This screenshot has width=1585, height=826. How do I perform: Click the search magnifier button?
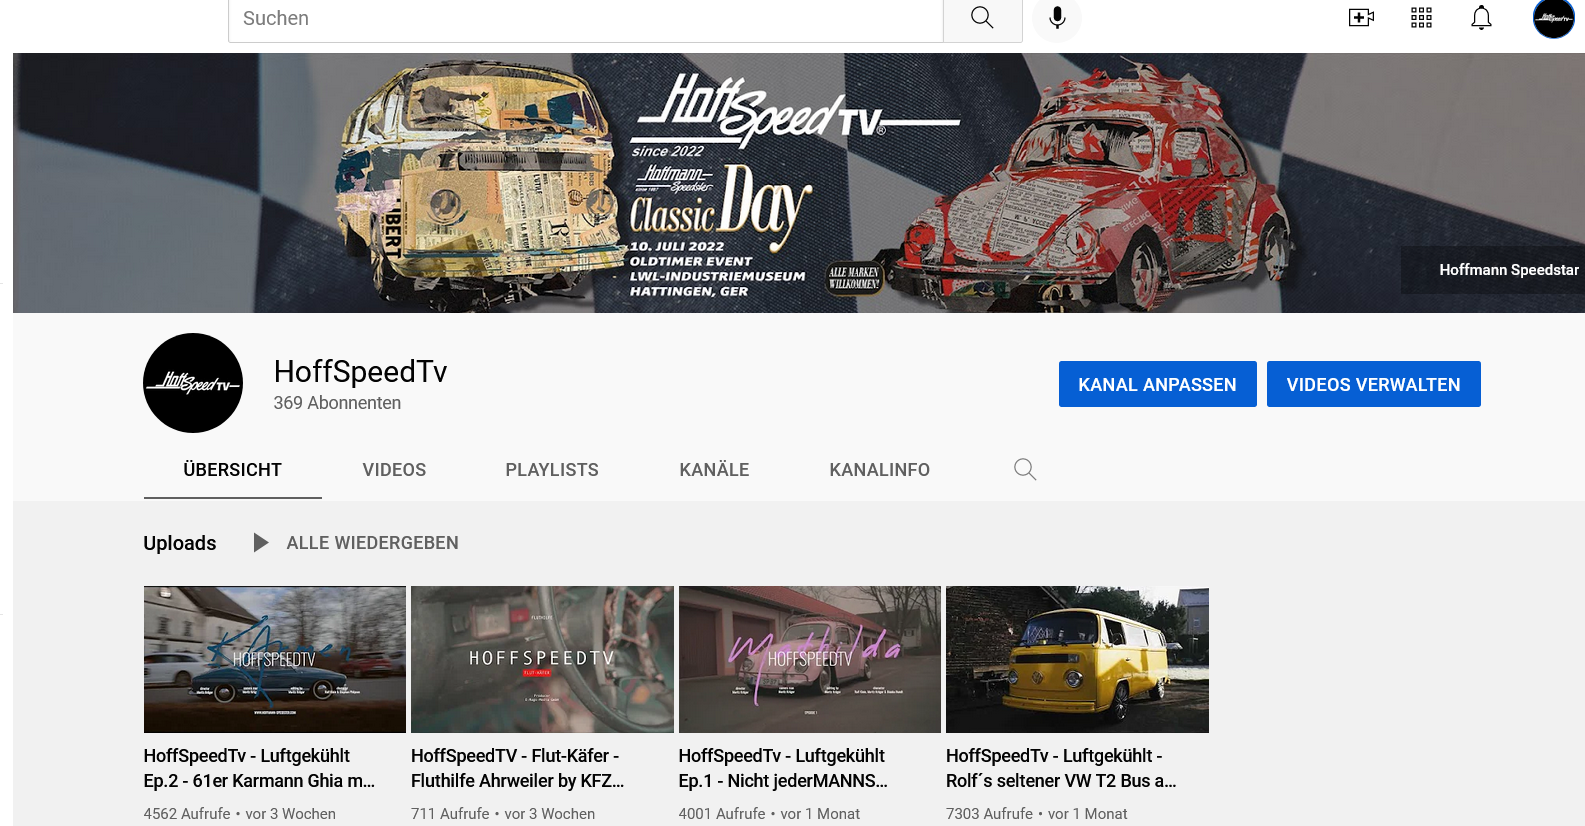click(982, 18)
